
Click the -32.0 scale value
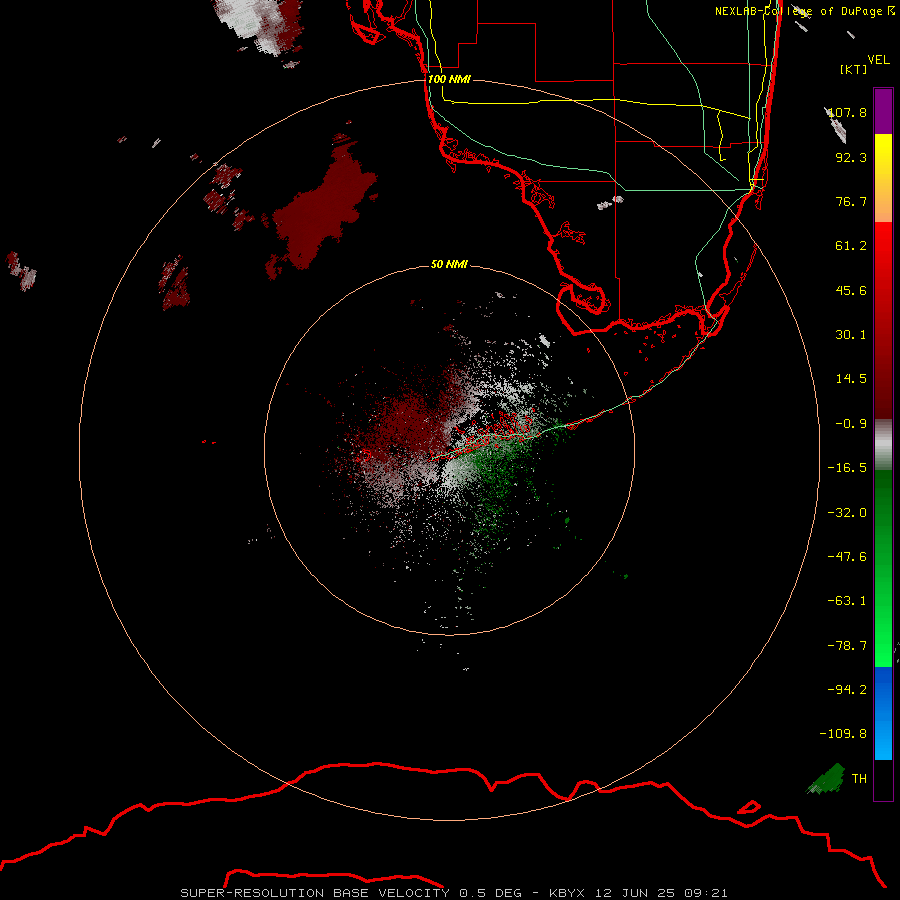847,513
